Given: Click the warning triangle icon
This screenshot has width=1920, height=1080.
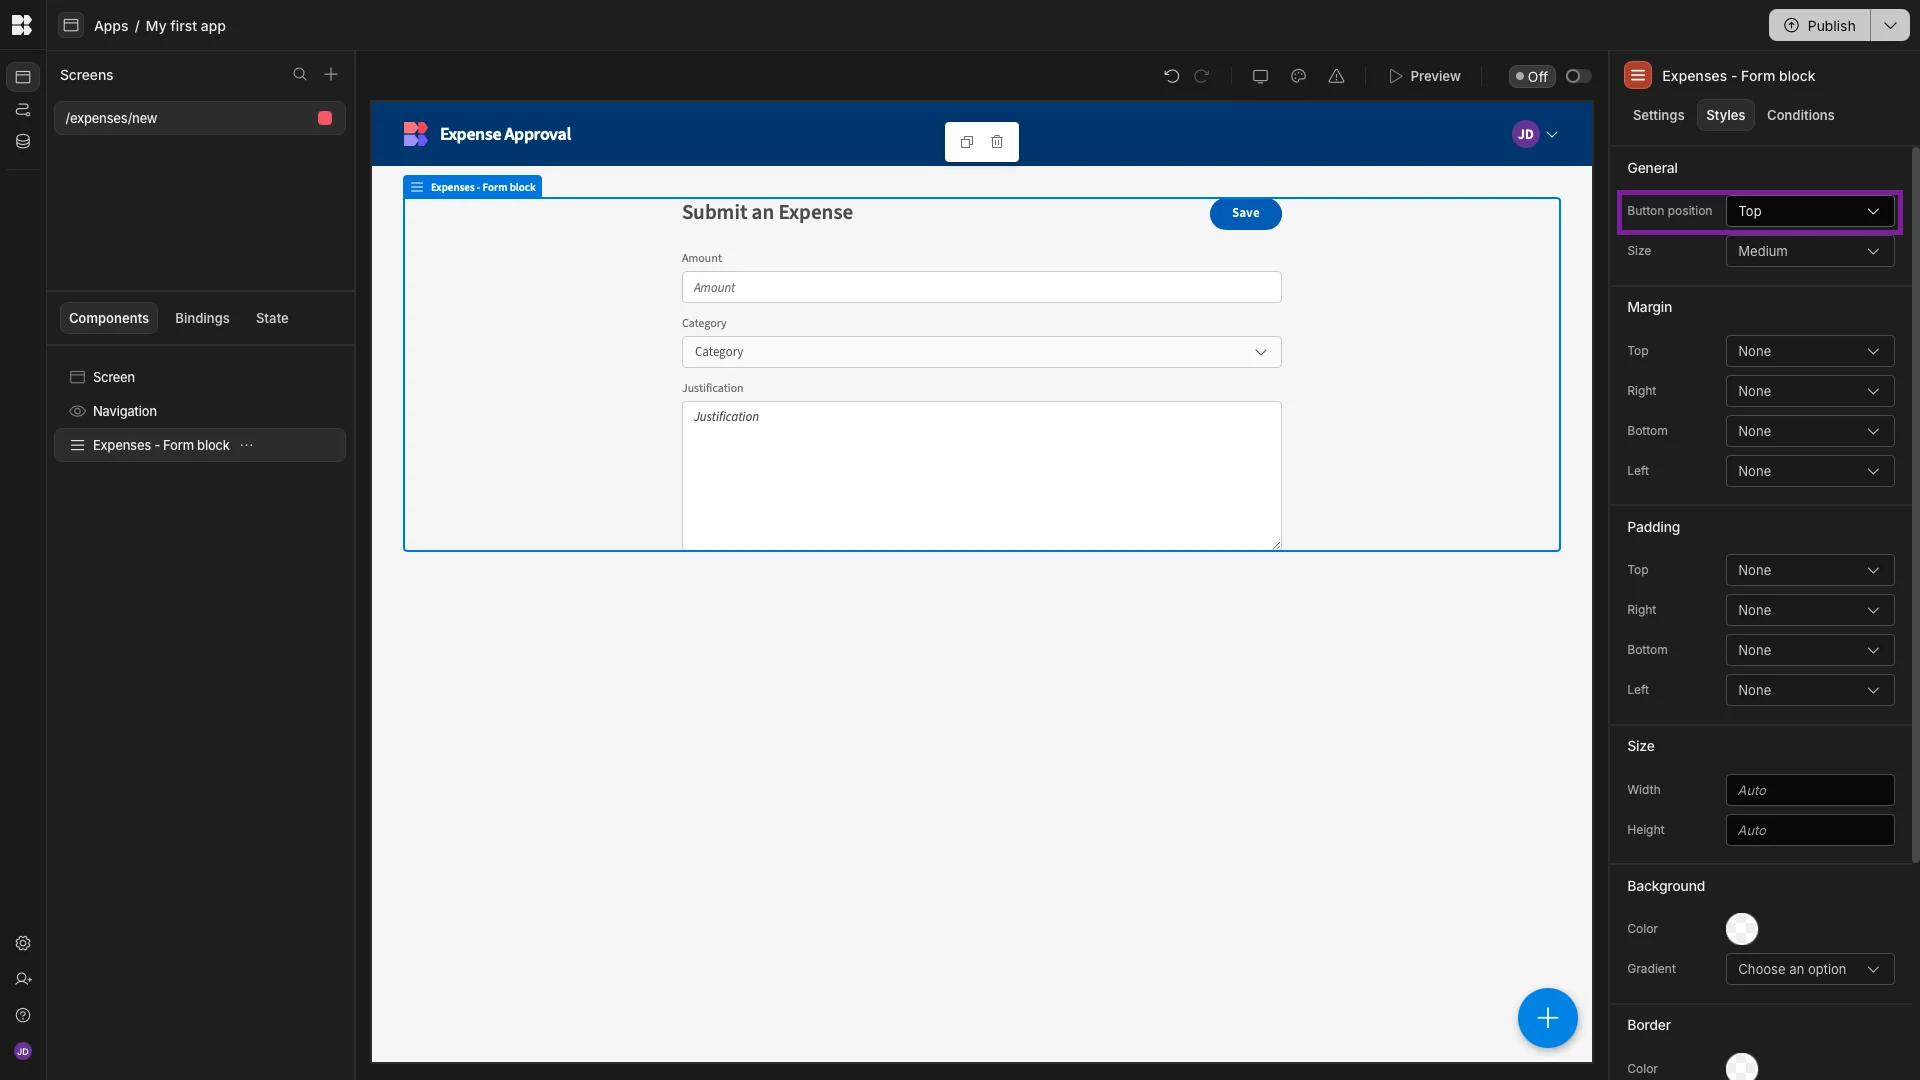Looking at the screenshot, I should click(1336, 76).
